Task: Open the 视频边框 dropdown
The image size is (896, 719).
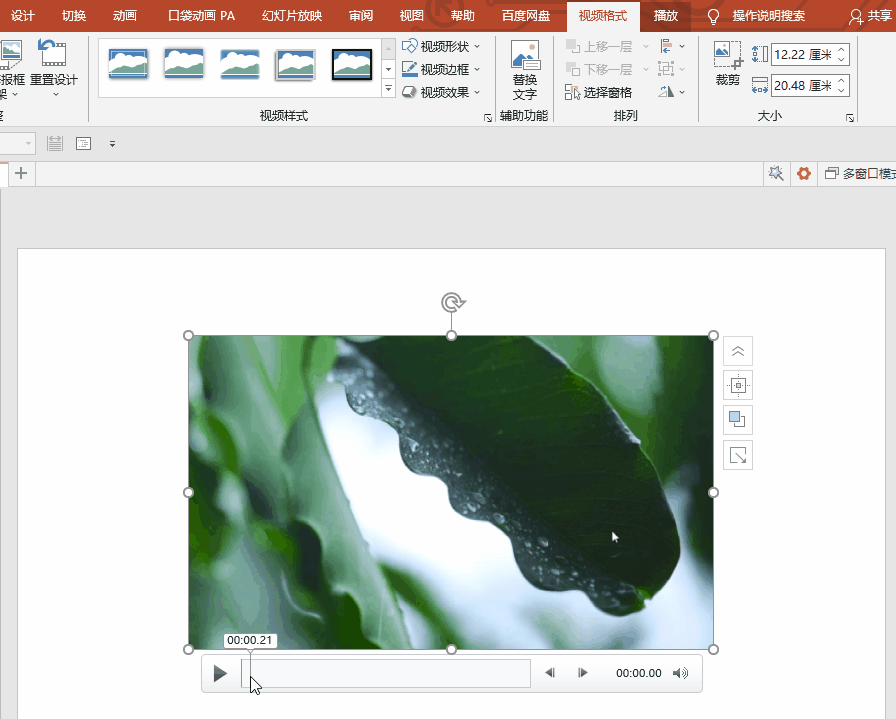Action: click(x=441, y=69)
